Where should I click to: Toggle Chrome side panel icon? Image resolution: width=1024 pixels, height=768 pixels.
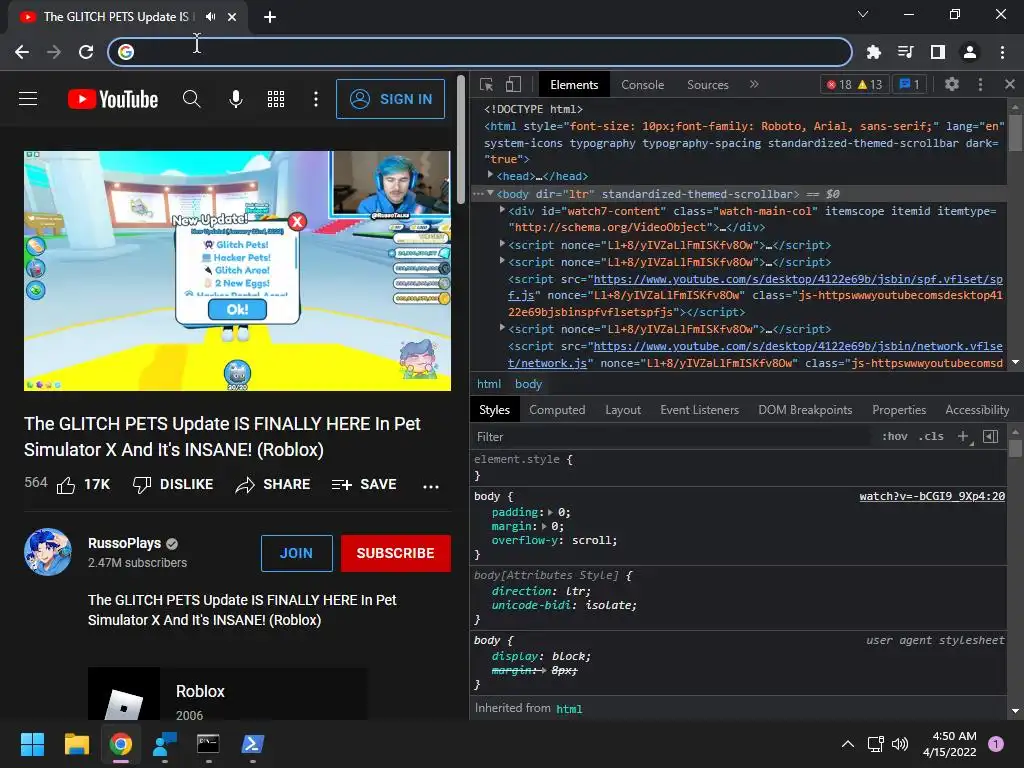(x=937, y=52)
